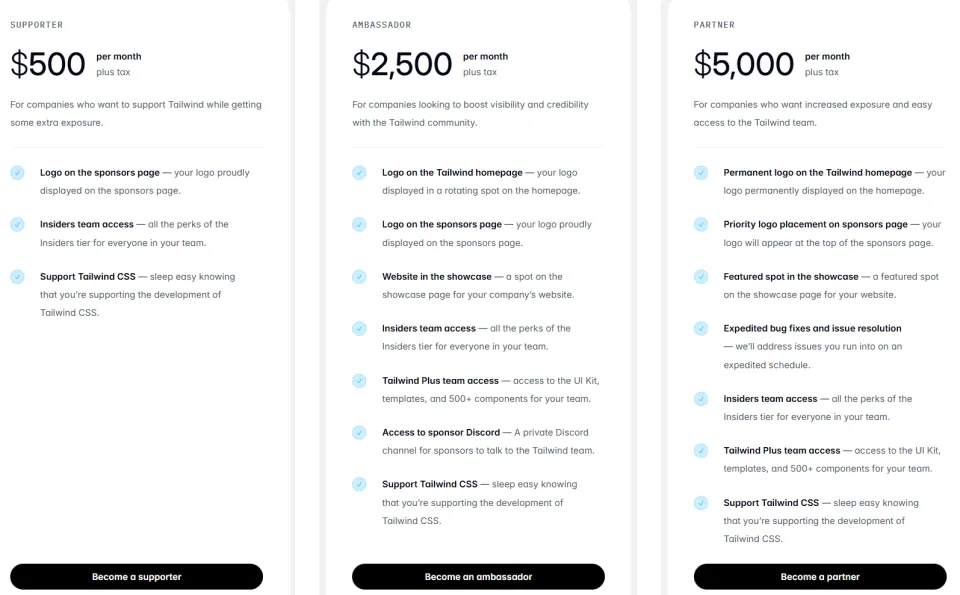Click checkmark beside Partner's Support Tailwind CSS

click(x=701, y=503)
